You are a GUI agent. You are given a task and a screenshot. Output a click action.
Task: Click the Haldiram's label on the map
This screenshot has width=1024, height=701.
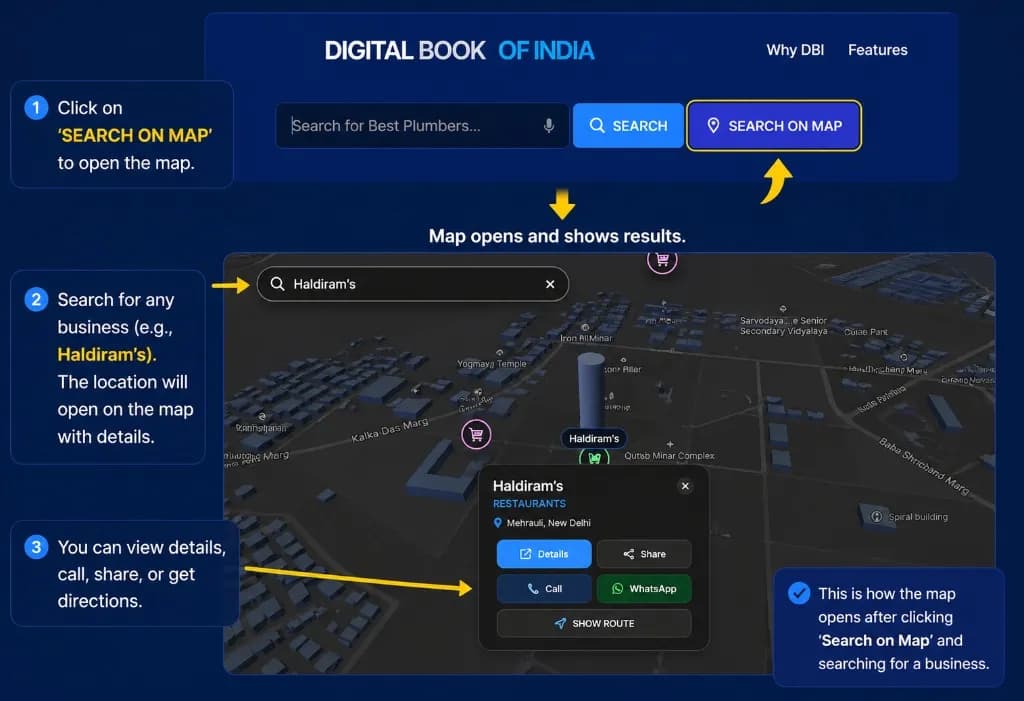(594, 438)
